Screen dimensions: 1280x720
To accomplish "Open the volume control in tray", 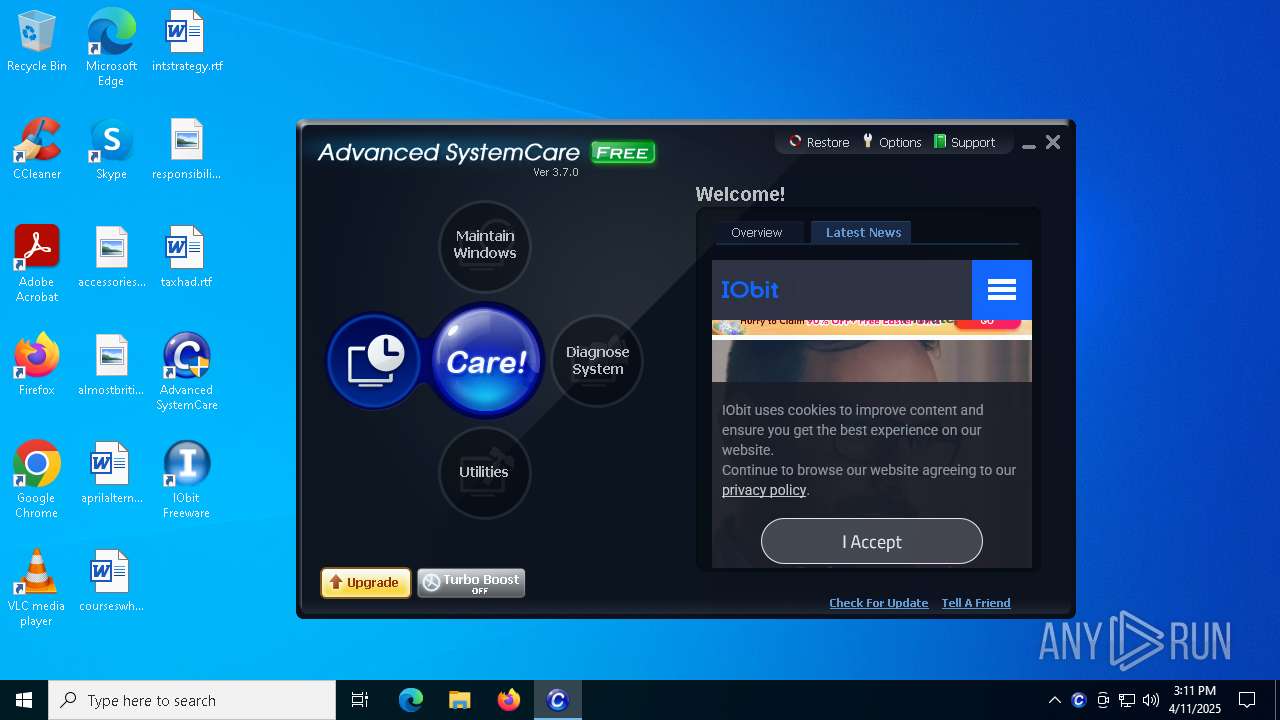I will [1151, 700].
